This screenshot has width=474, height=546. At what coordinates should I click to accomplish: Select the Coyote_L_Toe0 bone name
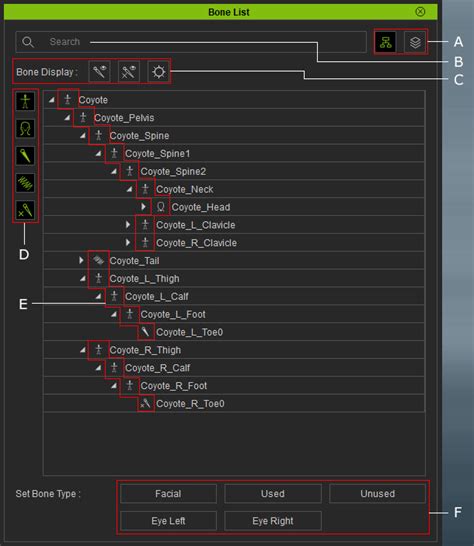[x=190, y=332]
